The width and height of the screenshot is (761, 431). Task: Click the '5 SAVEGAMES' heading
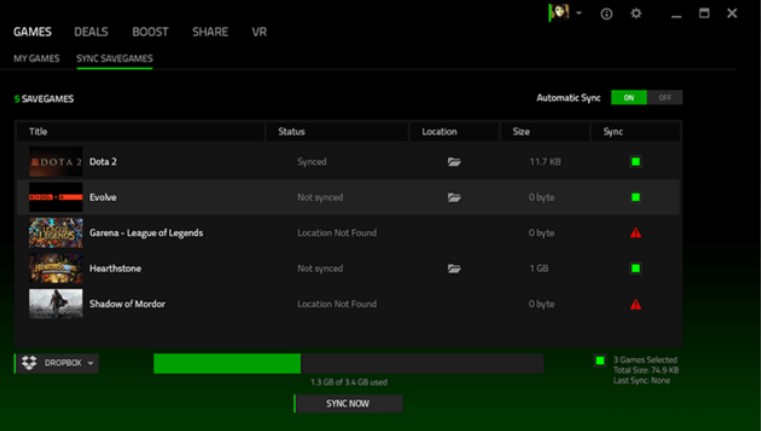(x=44, y=99)
